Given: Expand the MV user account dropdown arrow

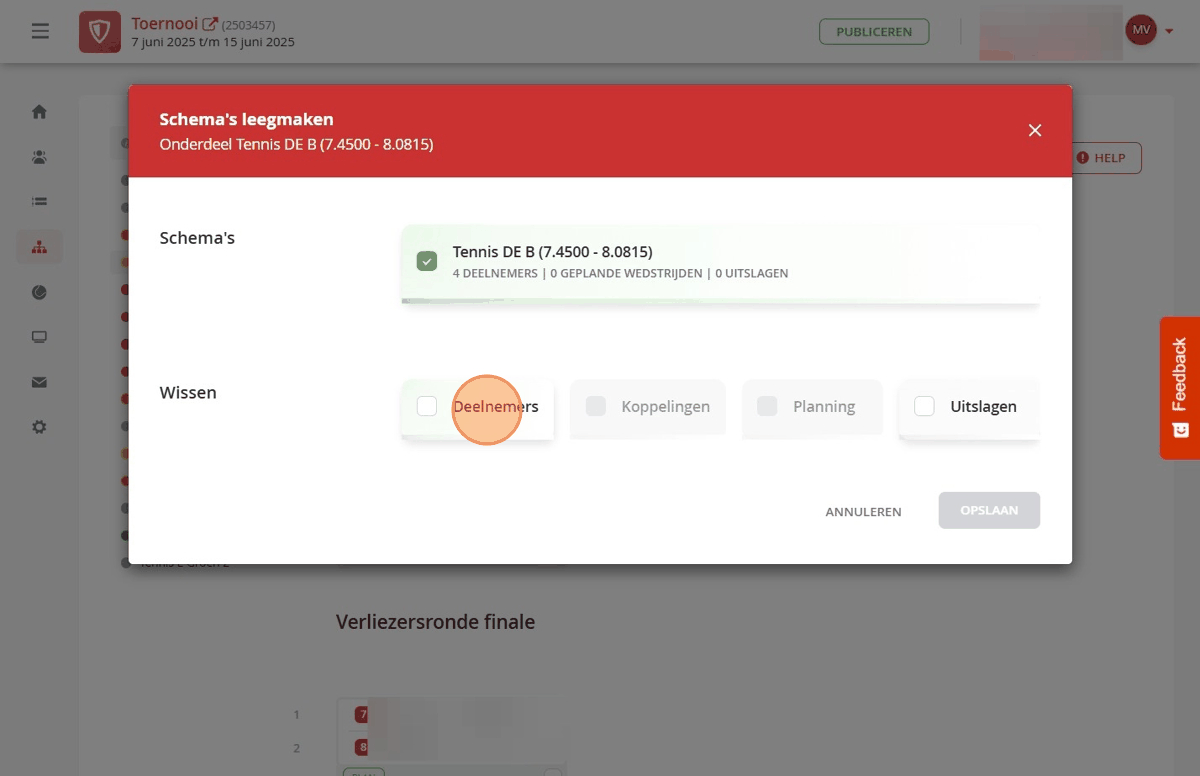Looking at the screenshot, I should tap(1169, 32).
